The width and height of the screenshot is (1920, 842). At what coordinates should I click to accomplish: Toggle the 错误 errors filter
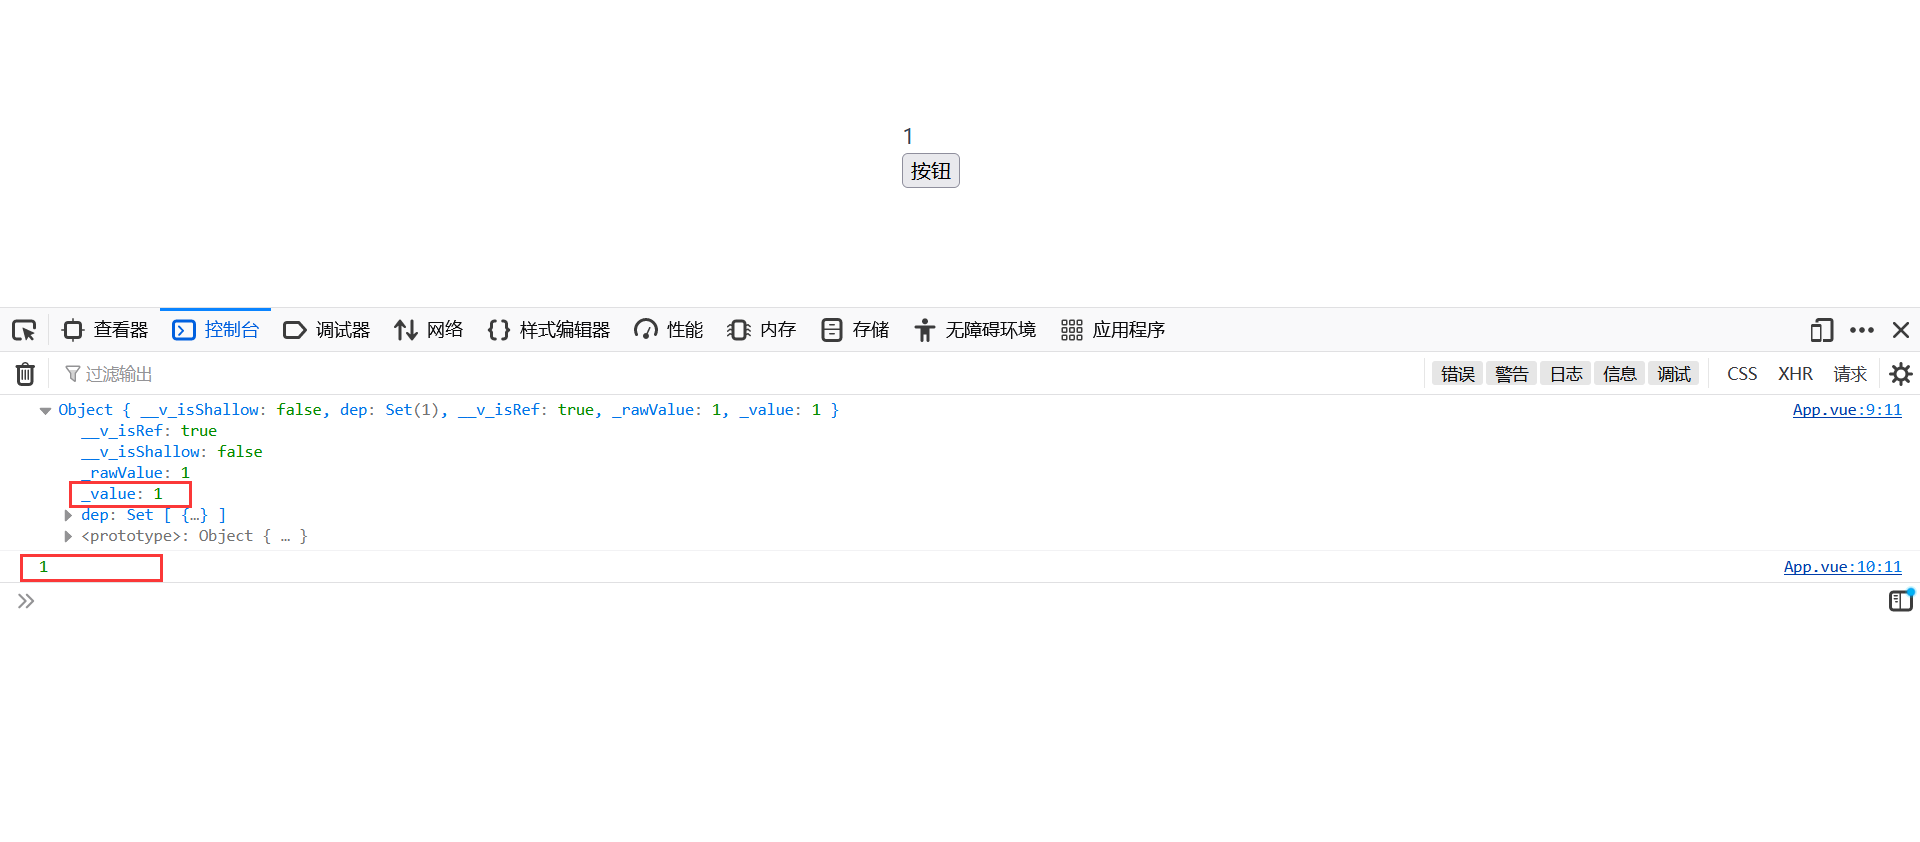pyautogui.click(x=1458, y=374)
